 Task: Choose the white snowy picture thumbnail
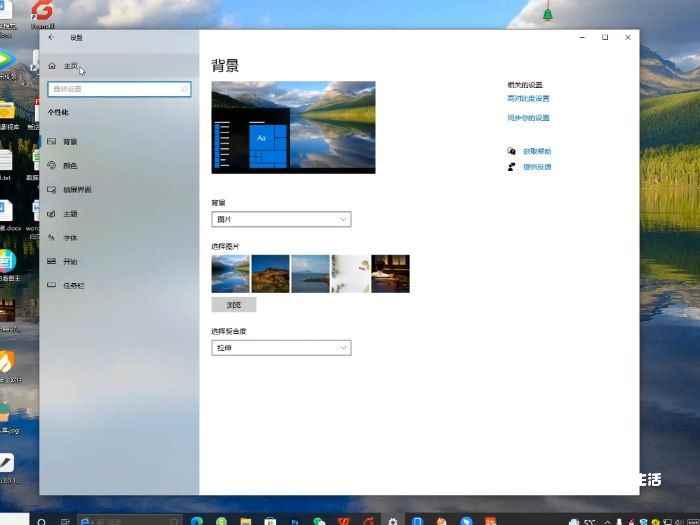pyautogui.click(x=350, y=274)
